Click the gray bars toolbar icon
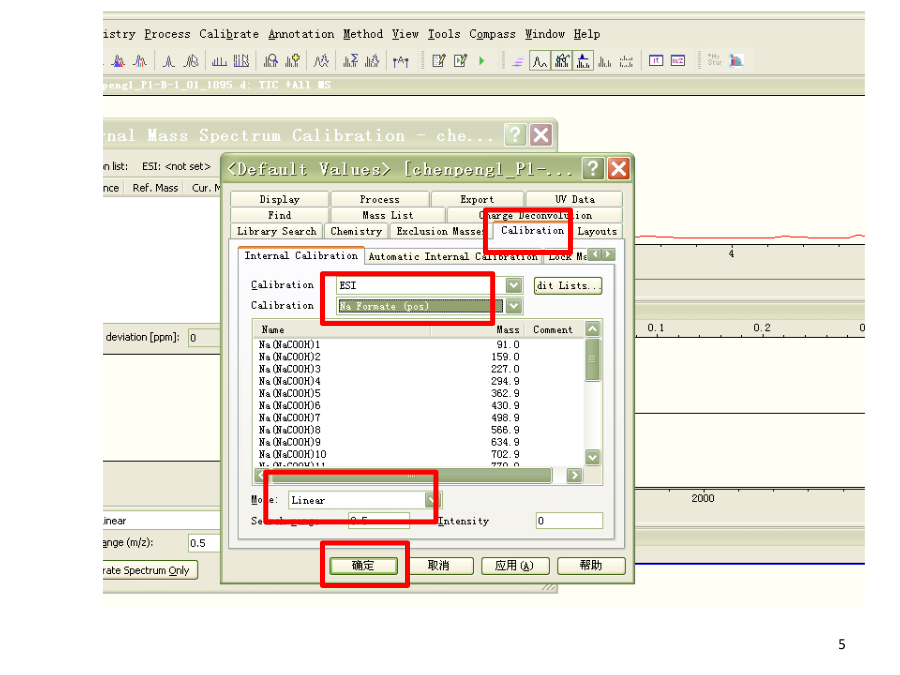The width and height of the screenshot is (900, 675). [x=604, y=61]
